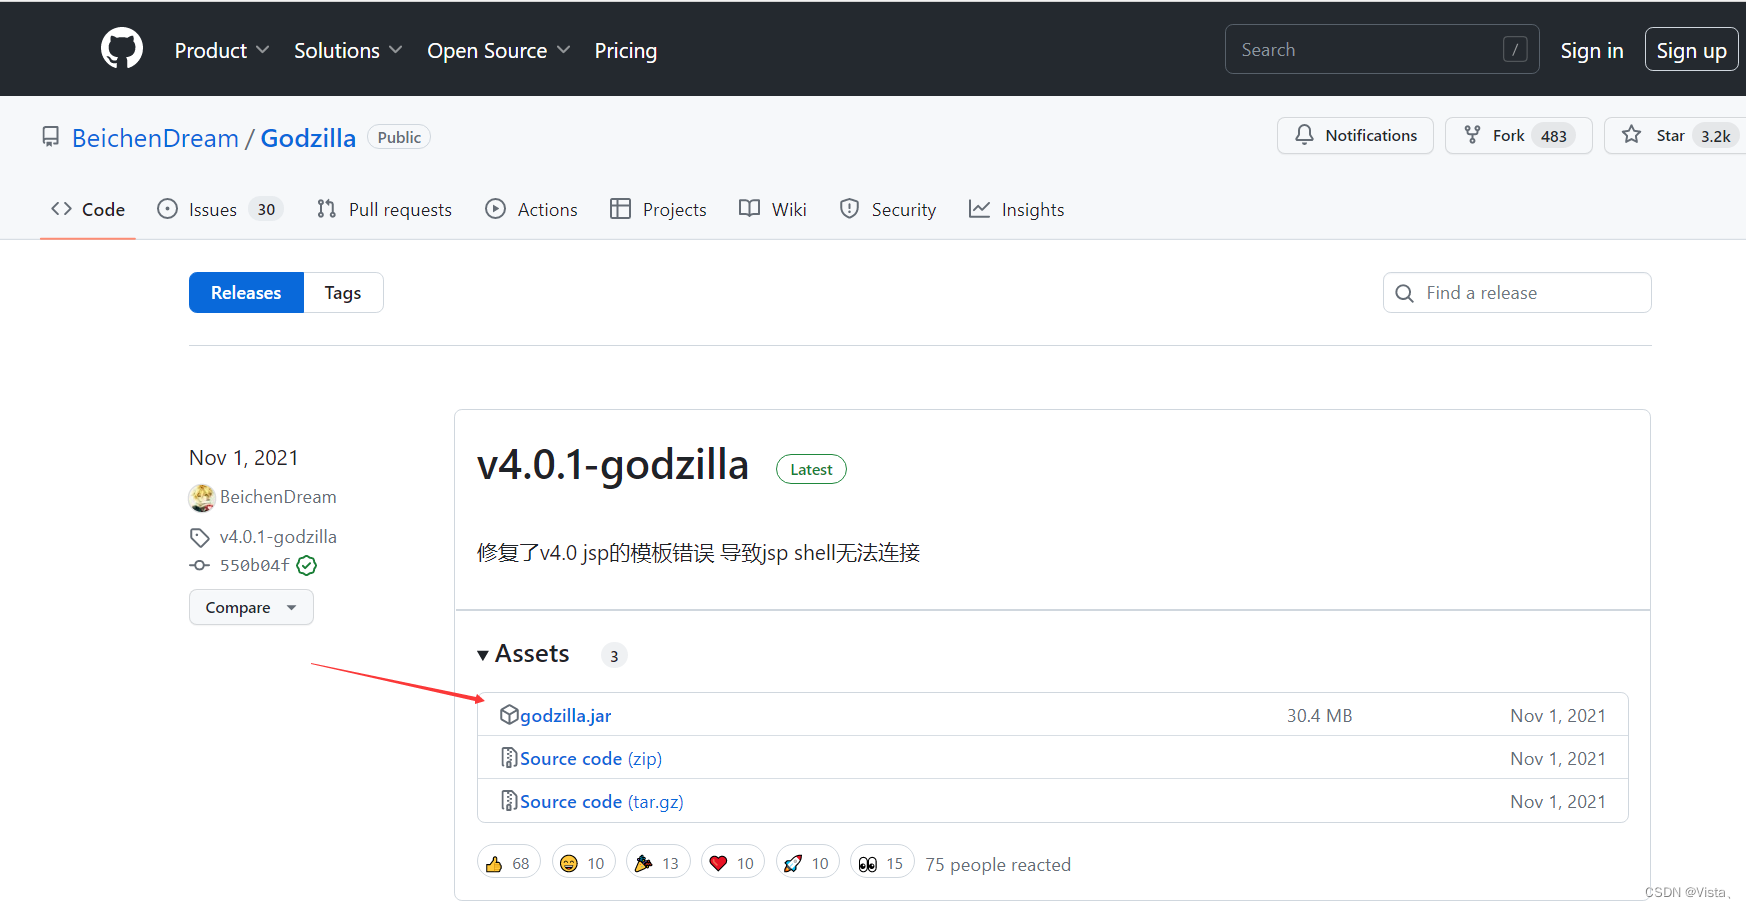The width and height of the screenshot is (1746, 908).
Task: Click the Pull requests branch icon
Action: [326, 209]
